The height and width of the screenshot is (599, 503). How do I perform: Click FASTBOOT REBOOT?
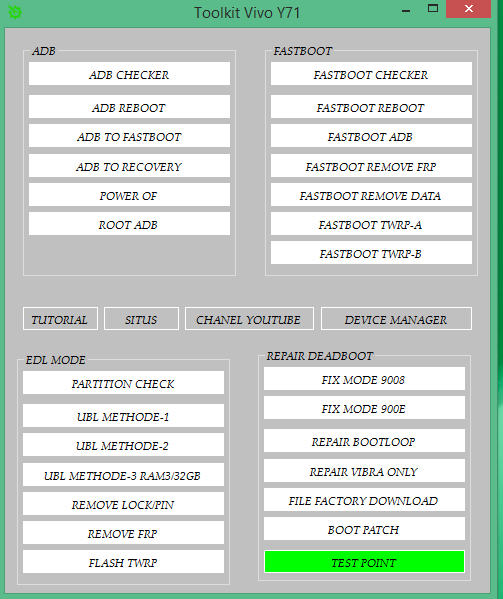[371, 107]
